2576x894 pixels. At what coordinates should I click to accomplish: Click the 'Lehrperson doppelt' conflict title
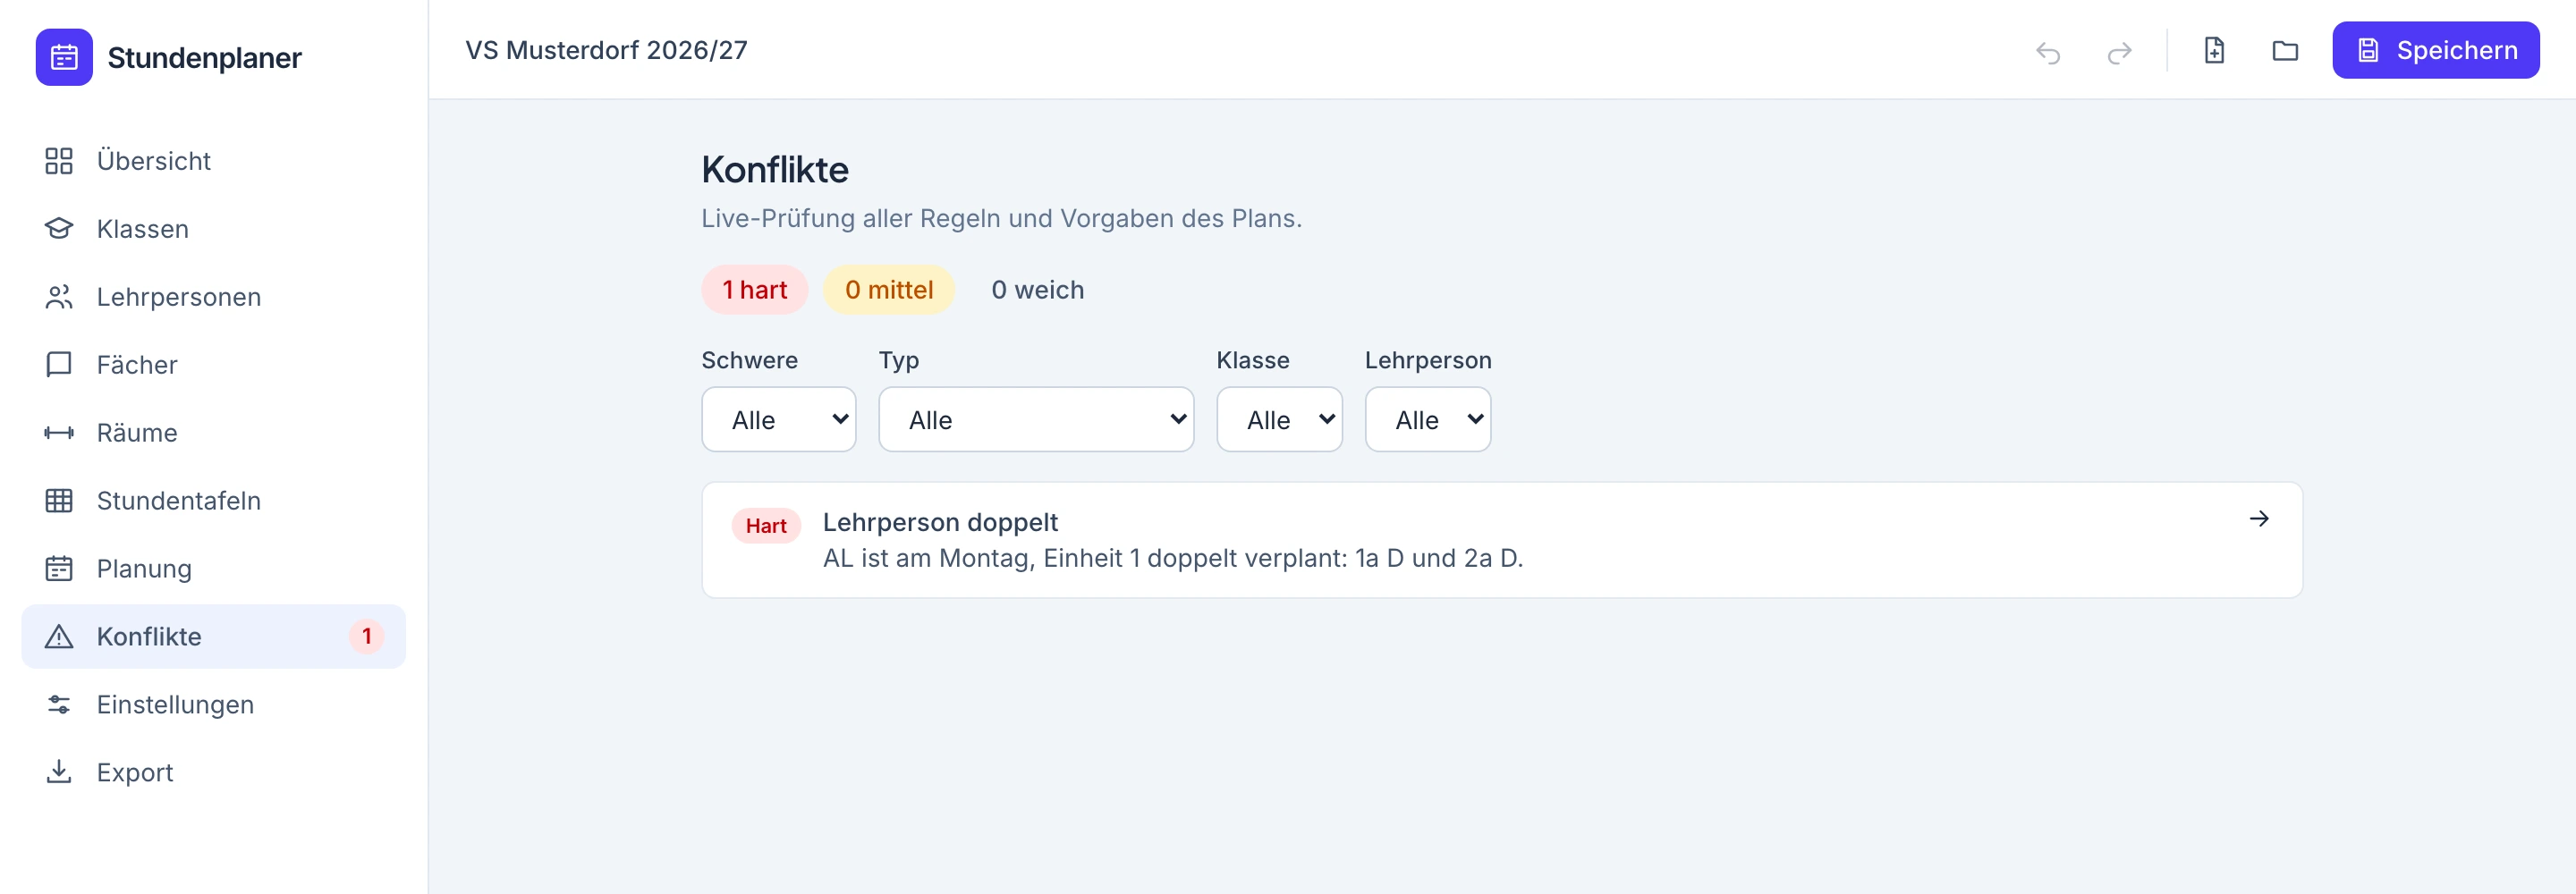[940, 523]
